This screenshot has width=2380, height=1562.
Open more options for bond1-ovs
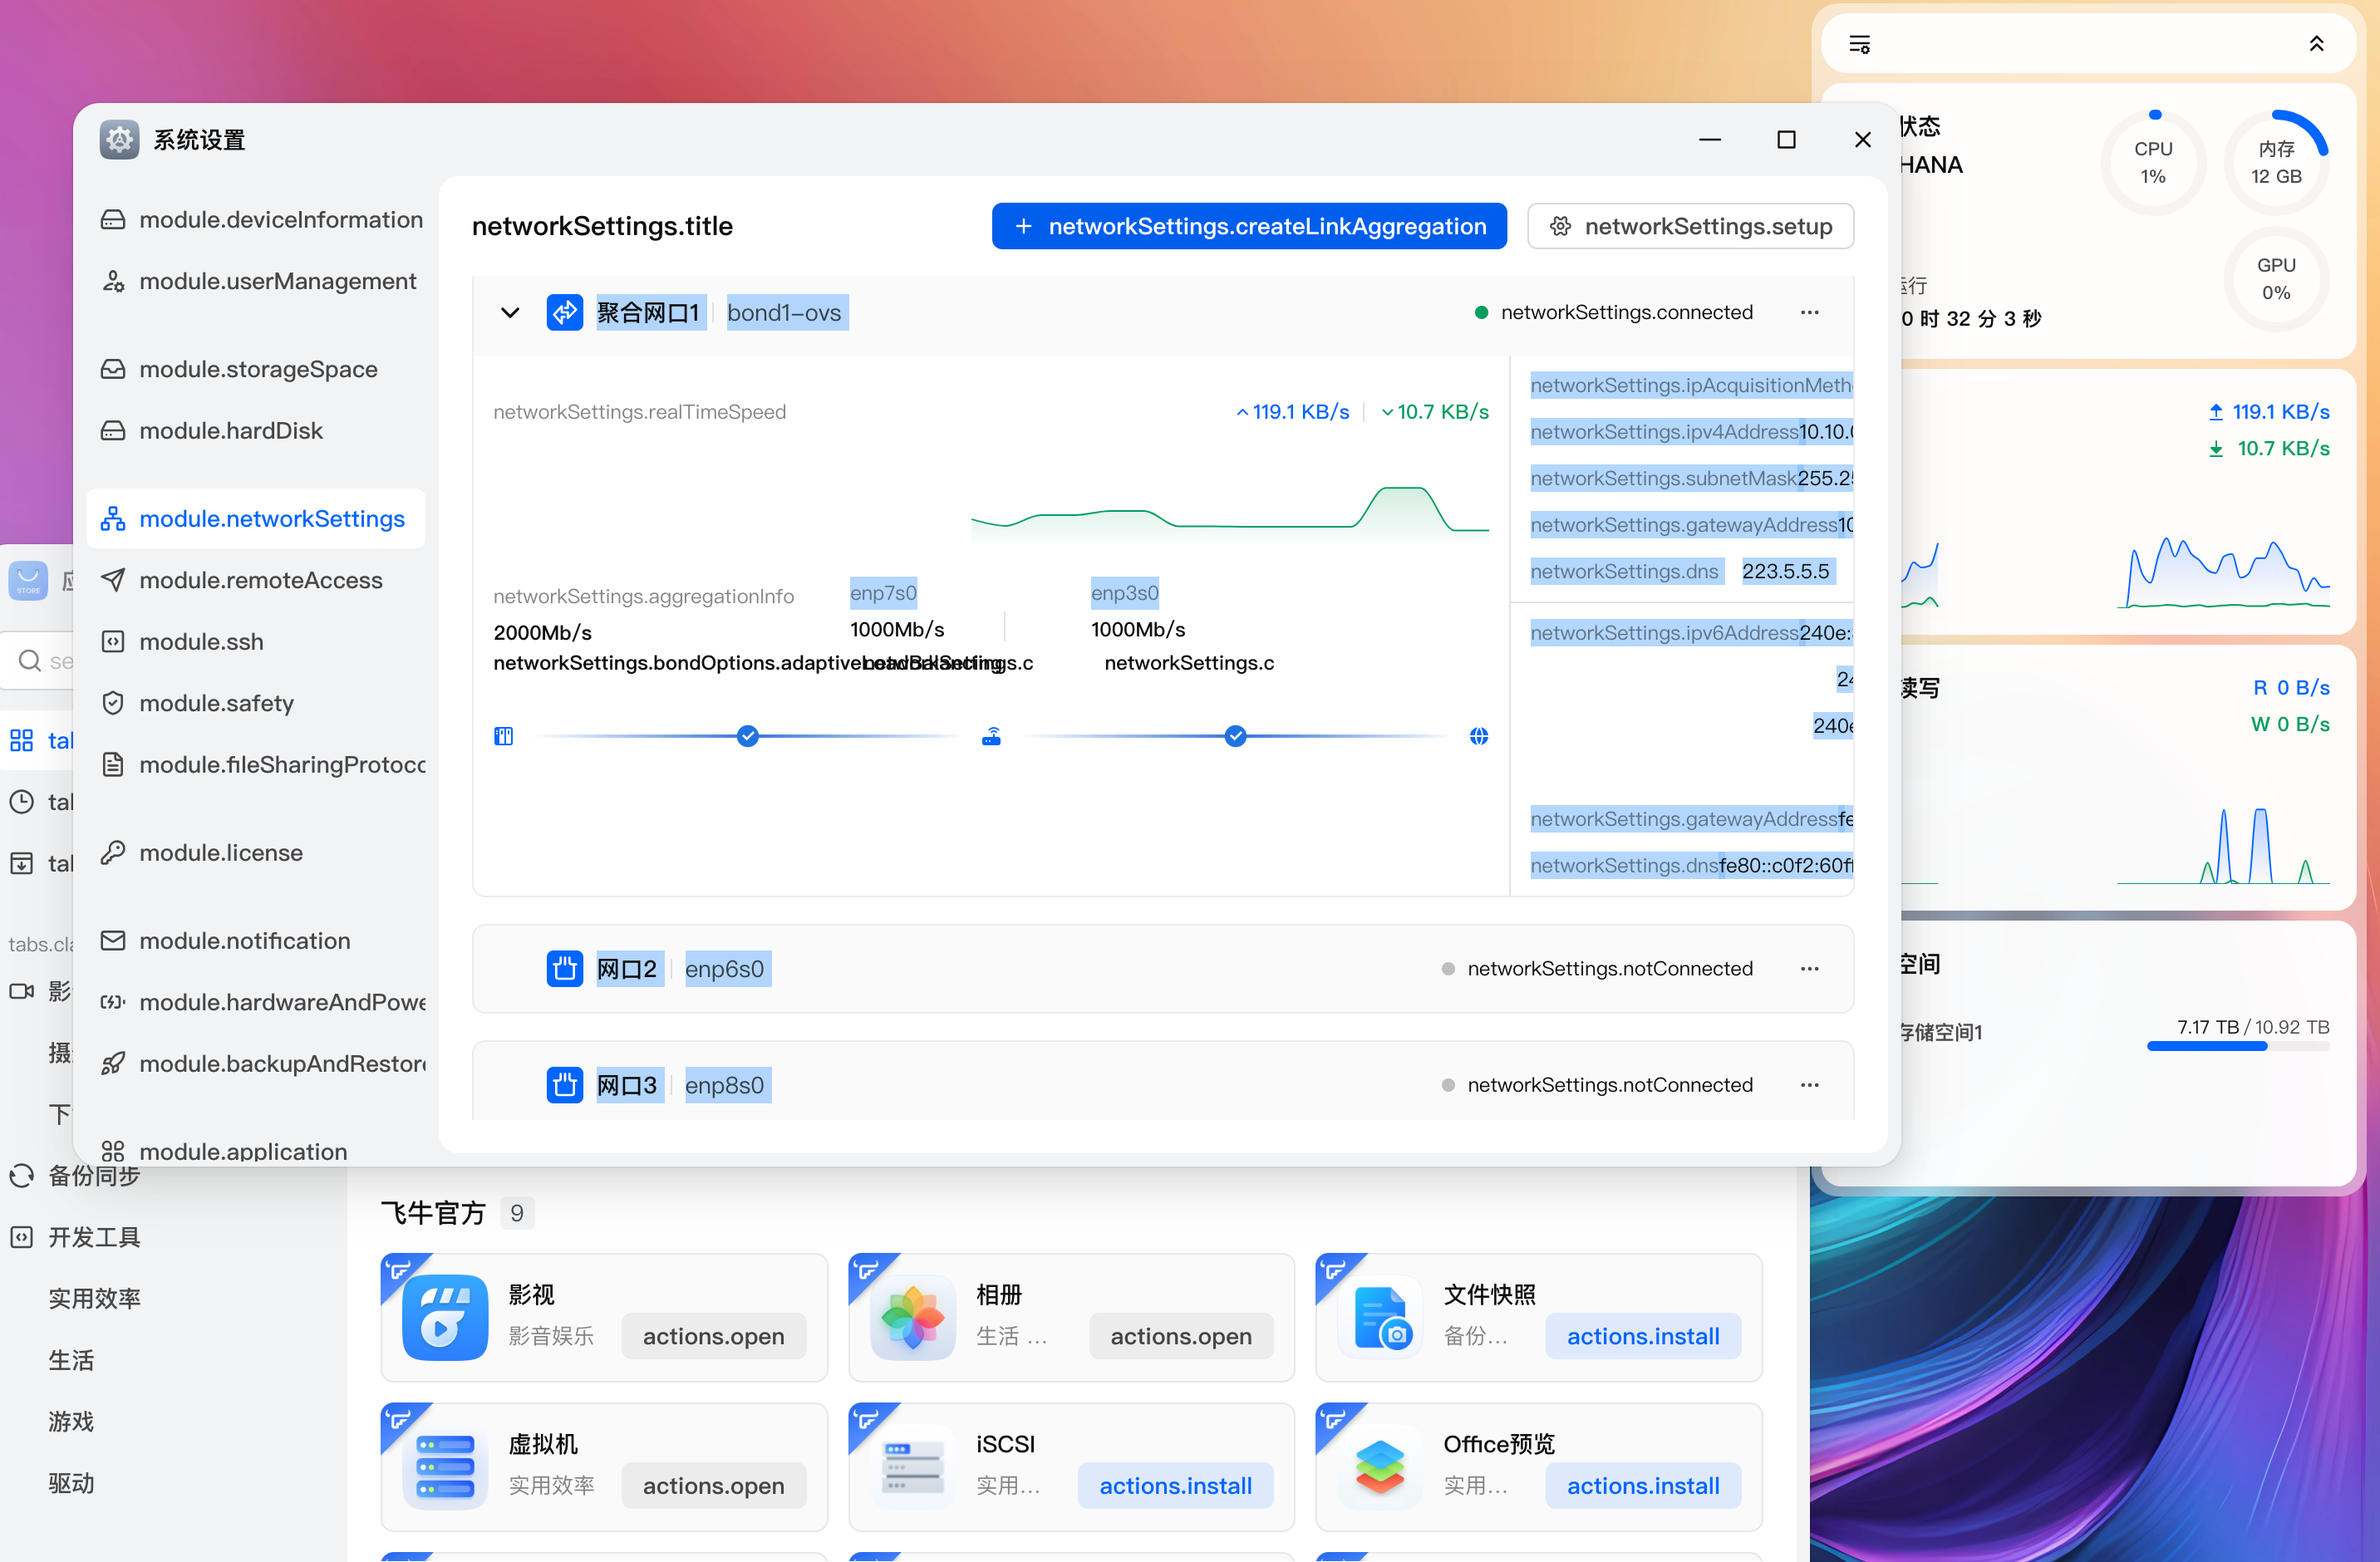1809,313
